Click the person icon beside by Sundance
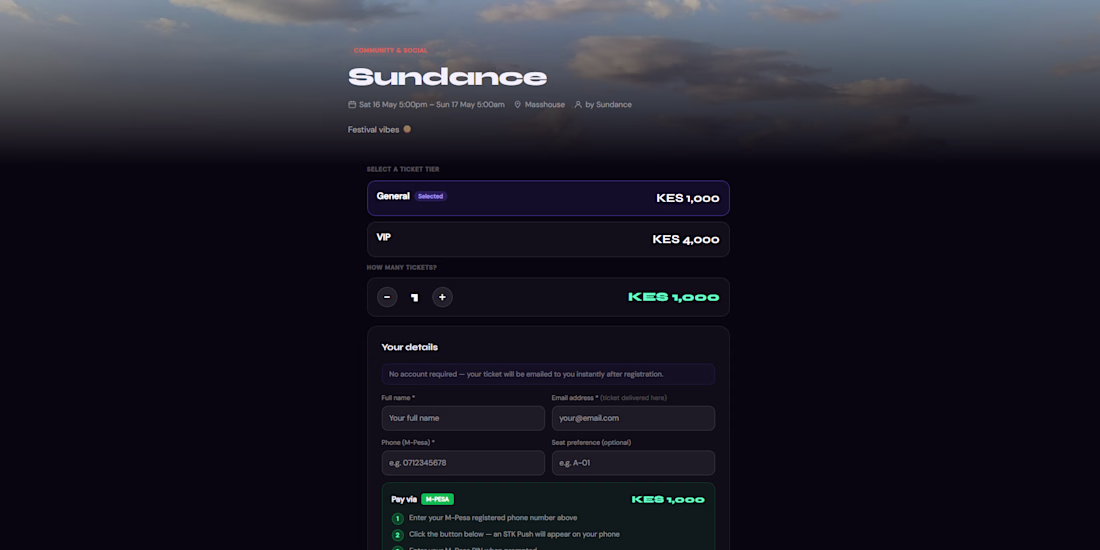 (578, 105)
